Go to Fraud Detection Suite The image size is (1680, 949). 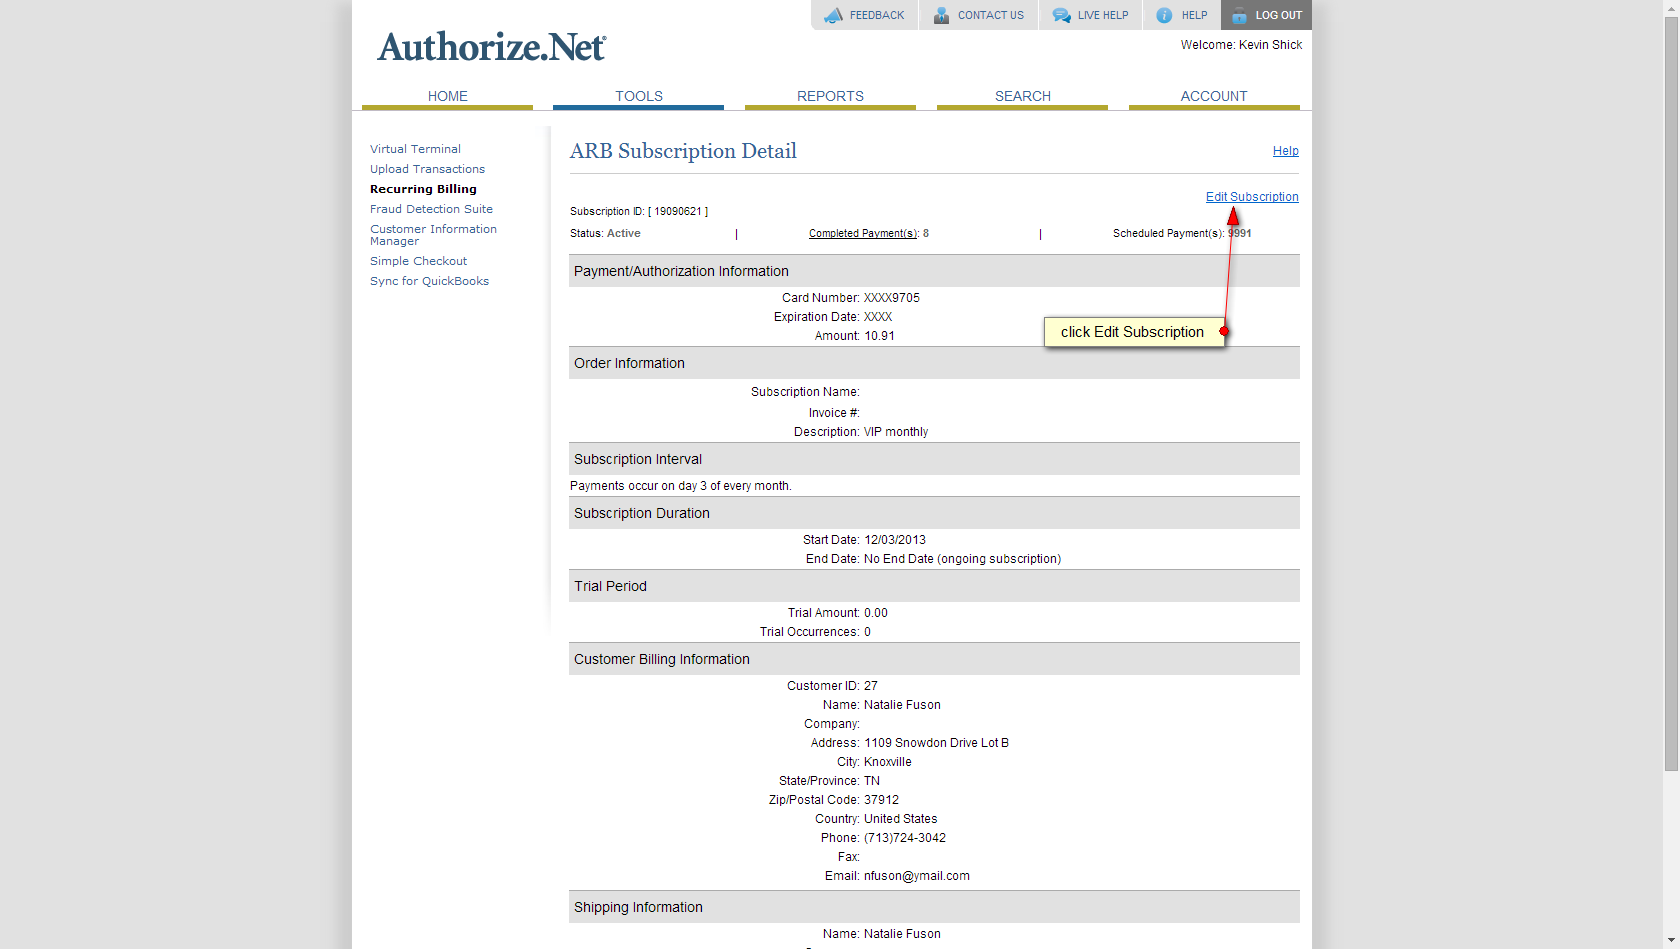pyautogui.click(x=431, y=209)
